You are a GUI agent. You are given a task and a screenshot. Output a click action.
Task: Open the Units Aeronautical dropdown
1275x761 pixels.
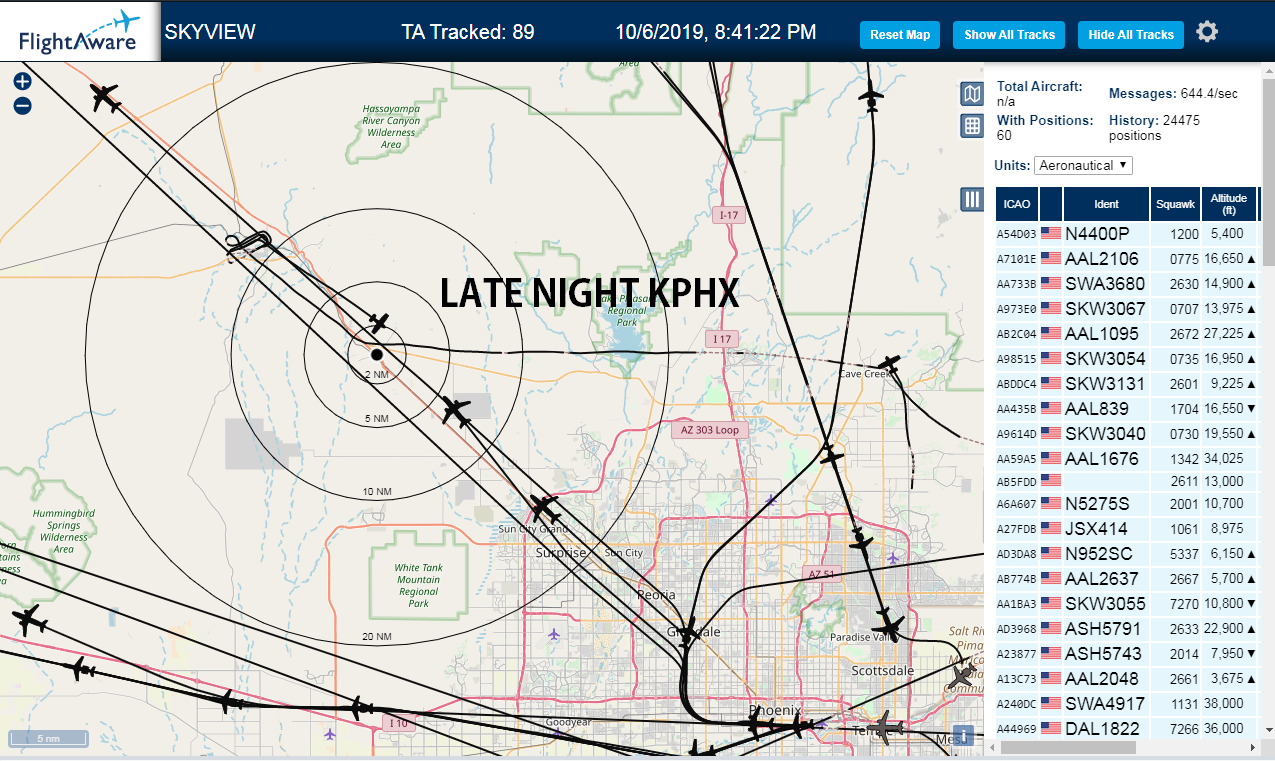click(x=1083, y=165)
